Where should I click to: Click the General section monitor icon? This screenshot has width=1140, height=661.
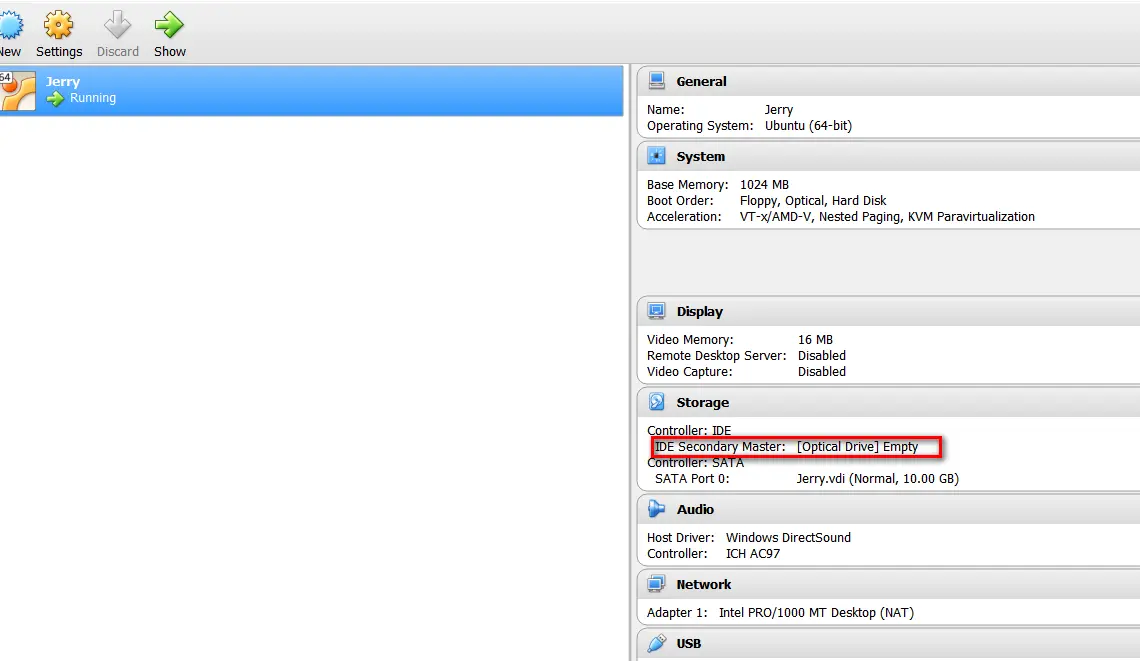pos(657,81)
